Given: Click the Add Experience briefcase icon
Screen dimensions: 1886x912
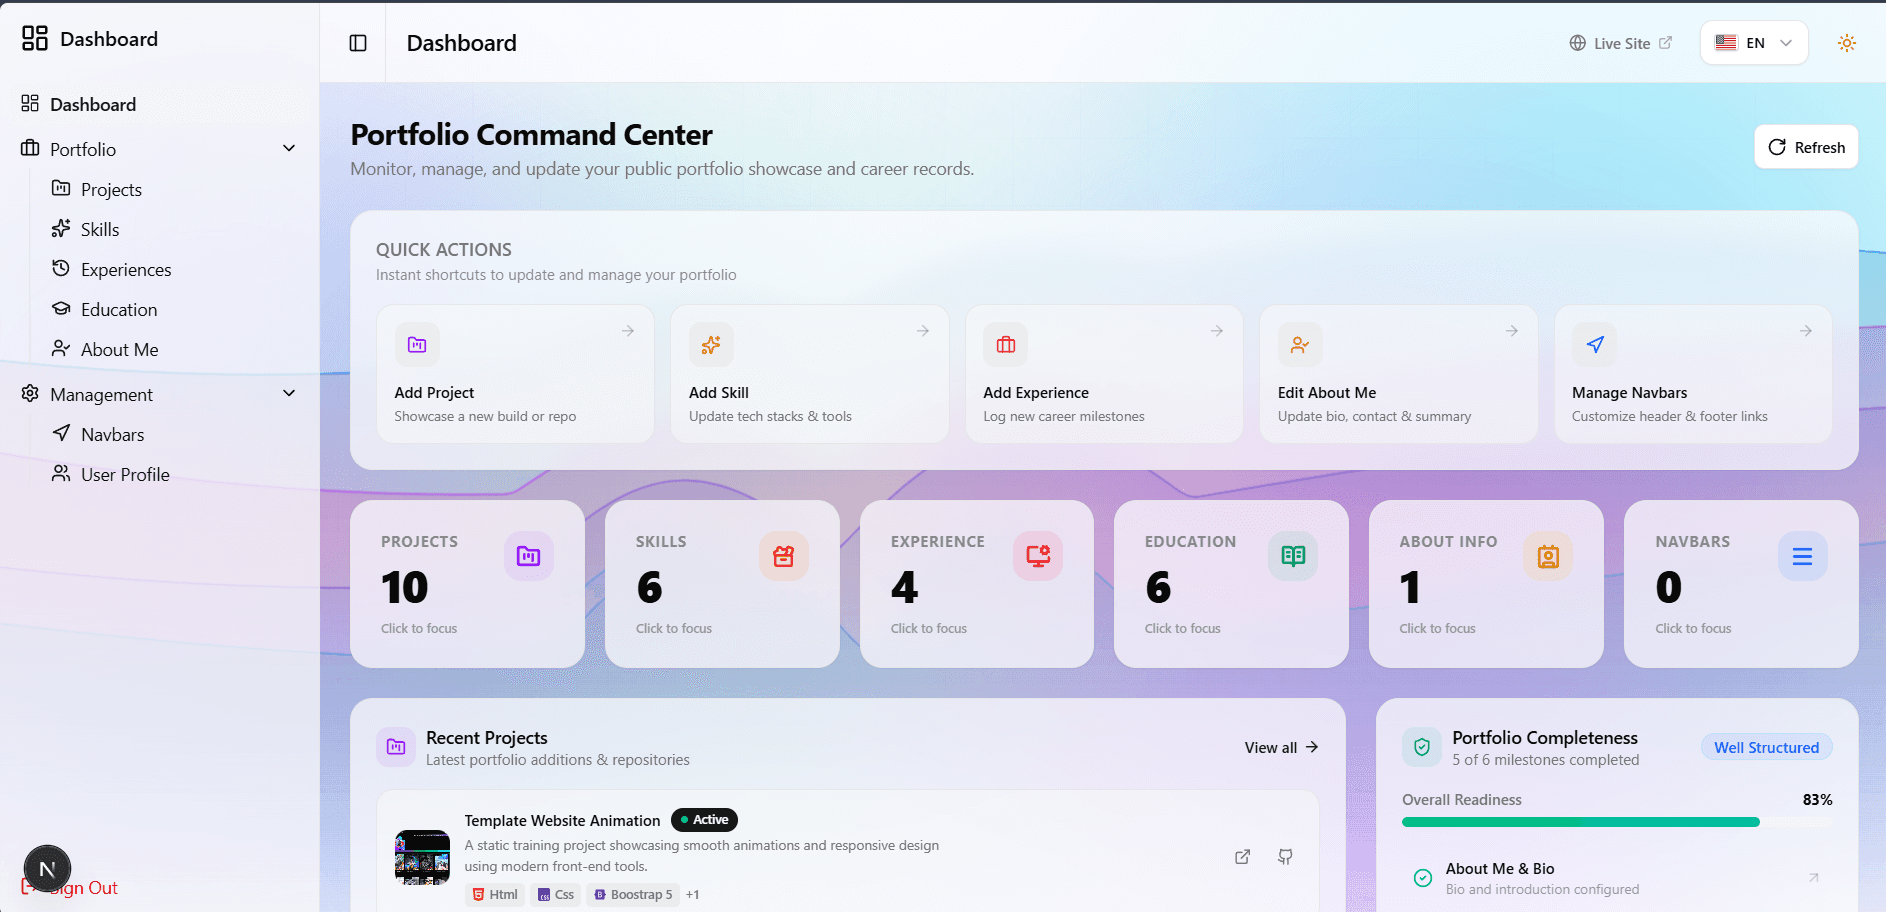Looking at the screenshot, I should coord(1006,345).
